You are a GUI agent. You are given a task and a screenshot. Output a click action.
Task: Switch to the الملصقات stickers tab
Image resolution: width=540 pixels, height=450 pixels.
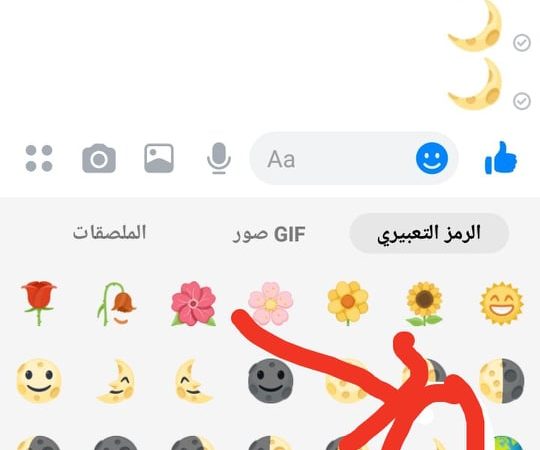point(110,233)
